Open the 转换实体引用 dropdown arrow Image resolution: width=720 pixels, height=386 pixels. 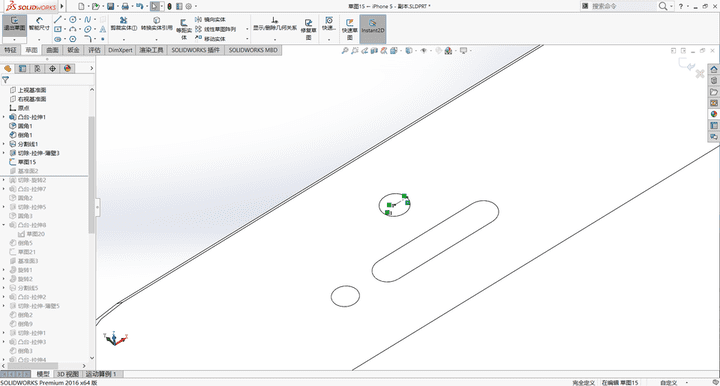[x=157, y=39]
